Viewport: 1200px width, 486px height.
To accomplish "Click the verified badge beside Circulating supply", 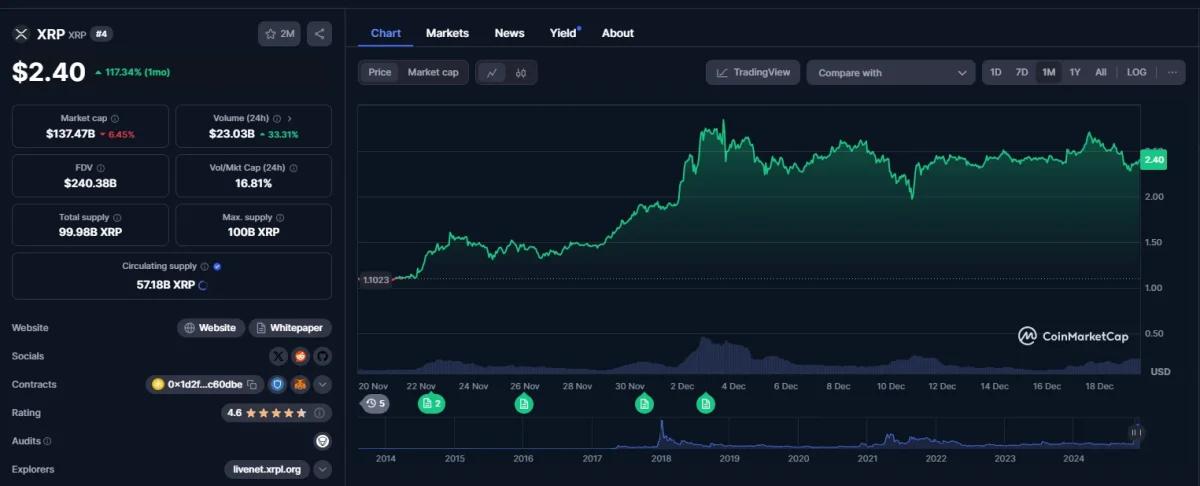I will [x=218, y=266].
